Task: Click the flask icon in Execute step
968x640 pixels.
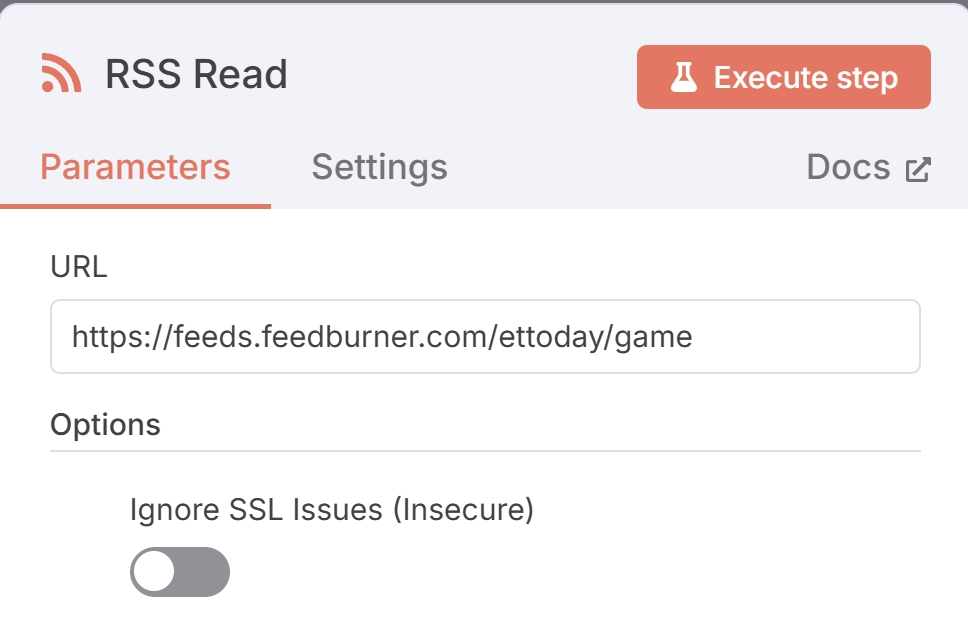Action: point(683,77)
